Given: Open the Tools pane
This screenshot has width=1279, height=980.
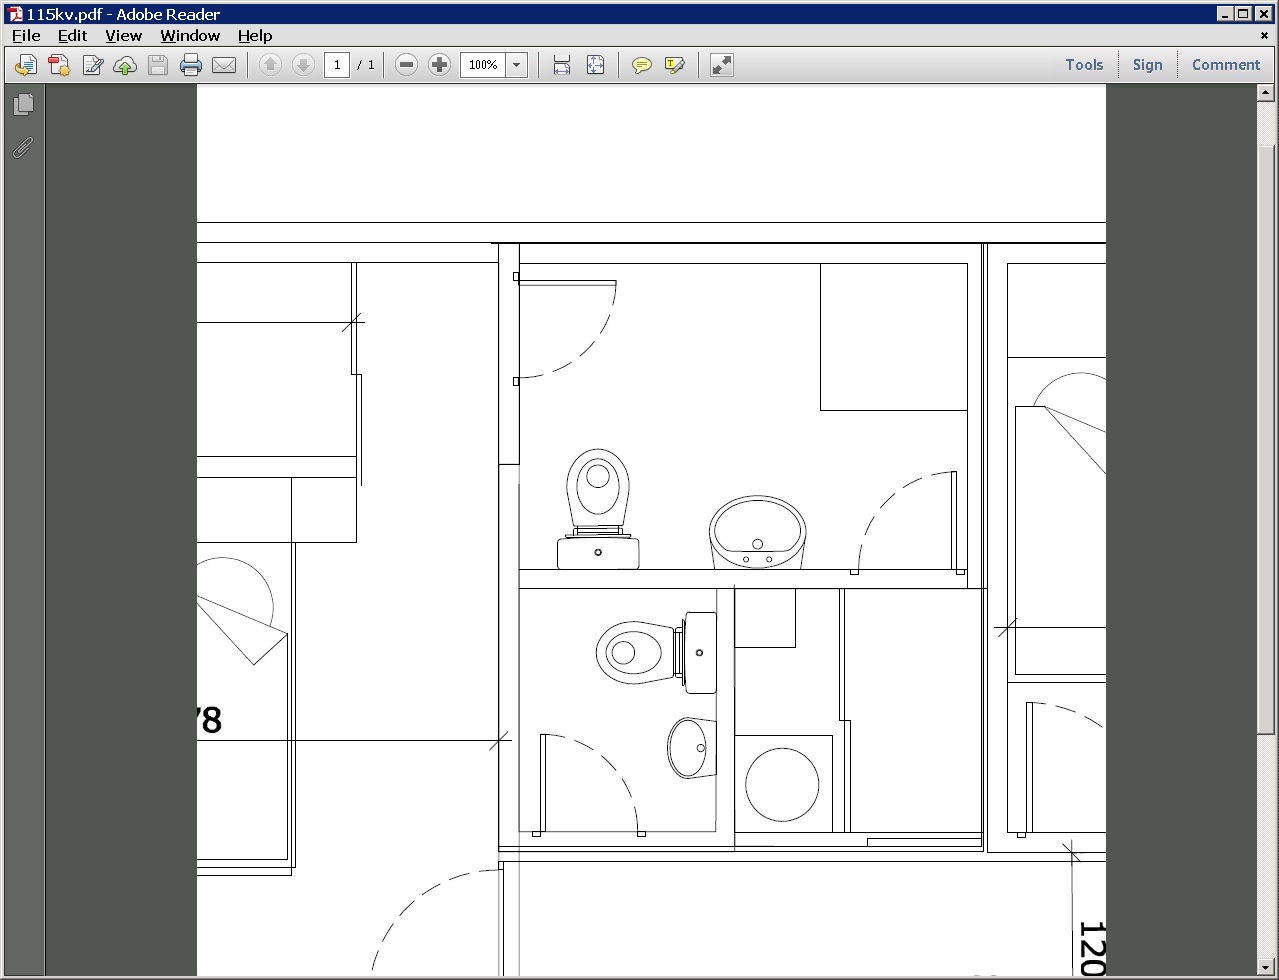Looking at the screenshot, I should coord(1084,65).
